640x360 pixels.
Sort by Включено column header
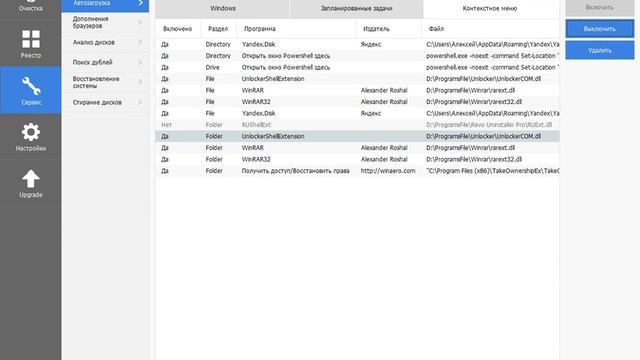click(178, 29)
